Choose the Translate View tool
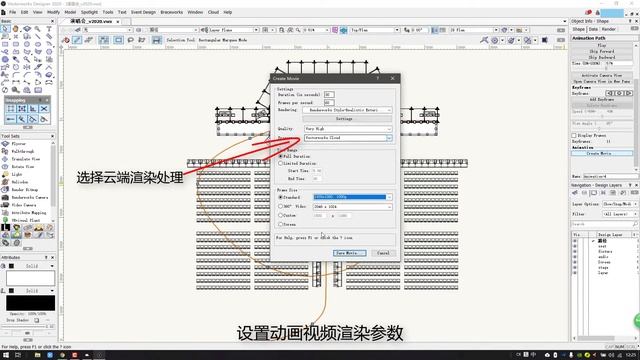Screen dimensions: 640x360 point(27,159)
